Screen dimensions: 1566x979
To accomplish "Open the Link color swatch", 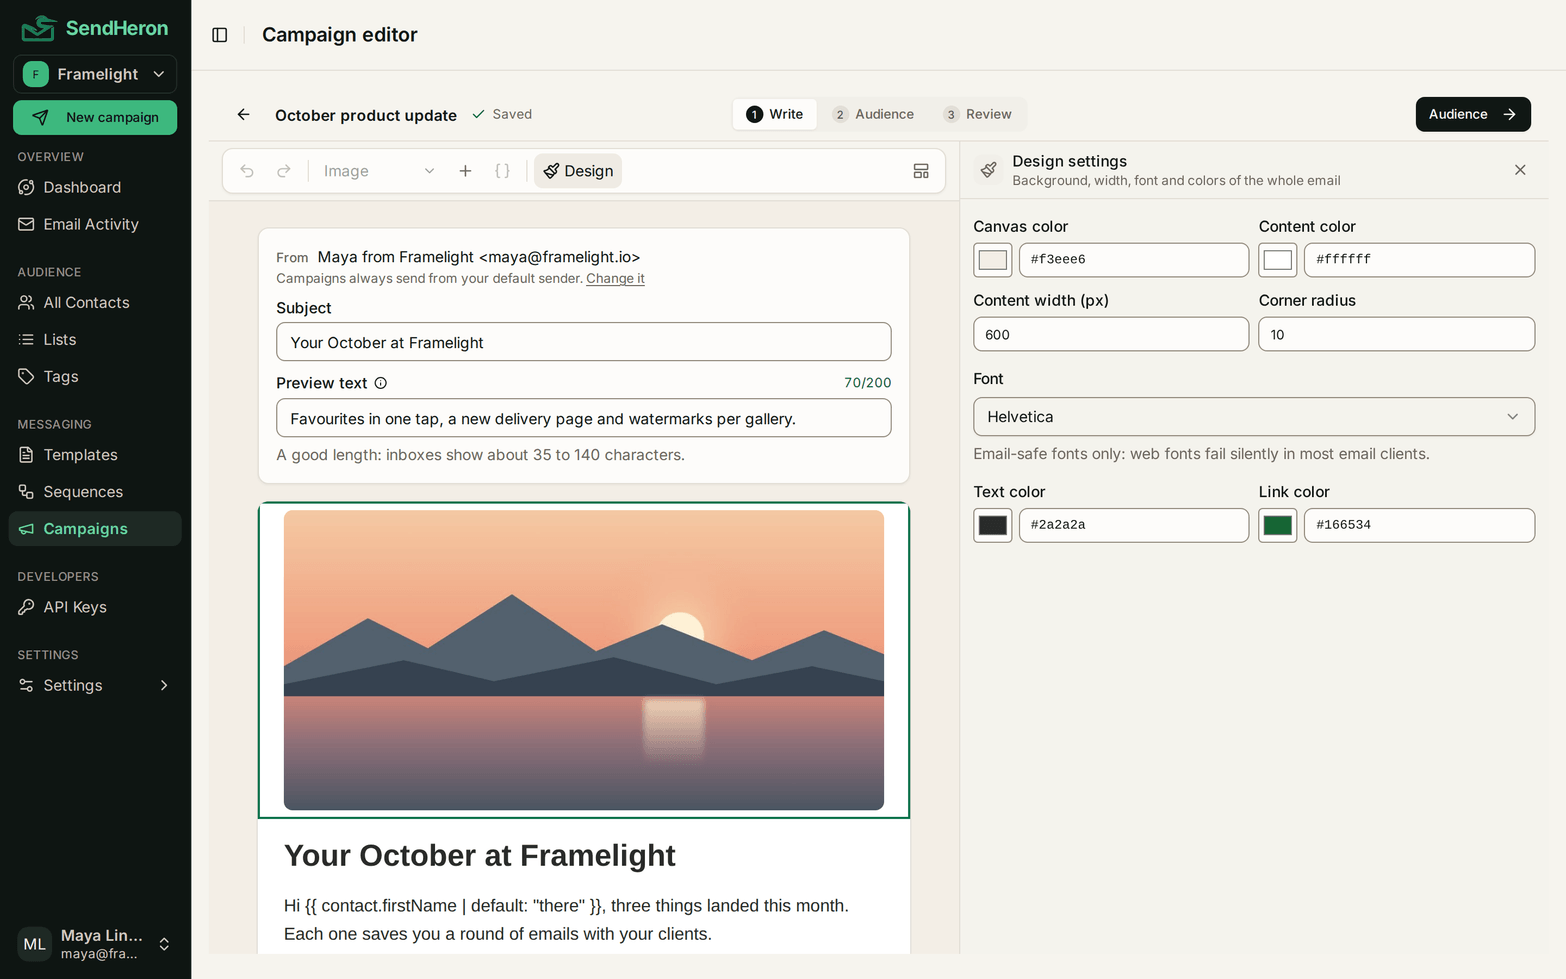I will point(1278,525).
